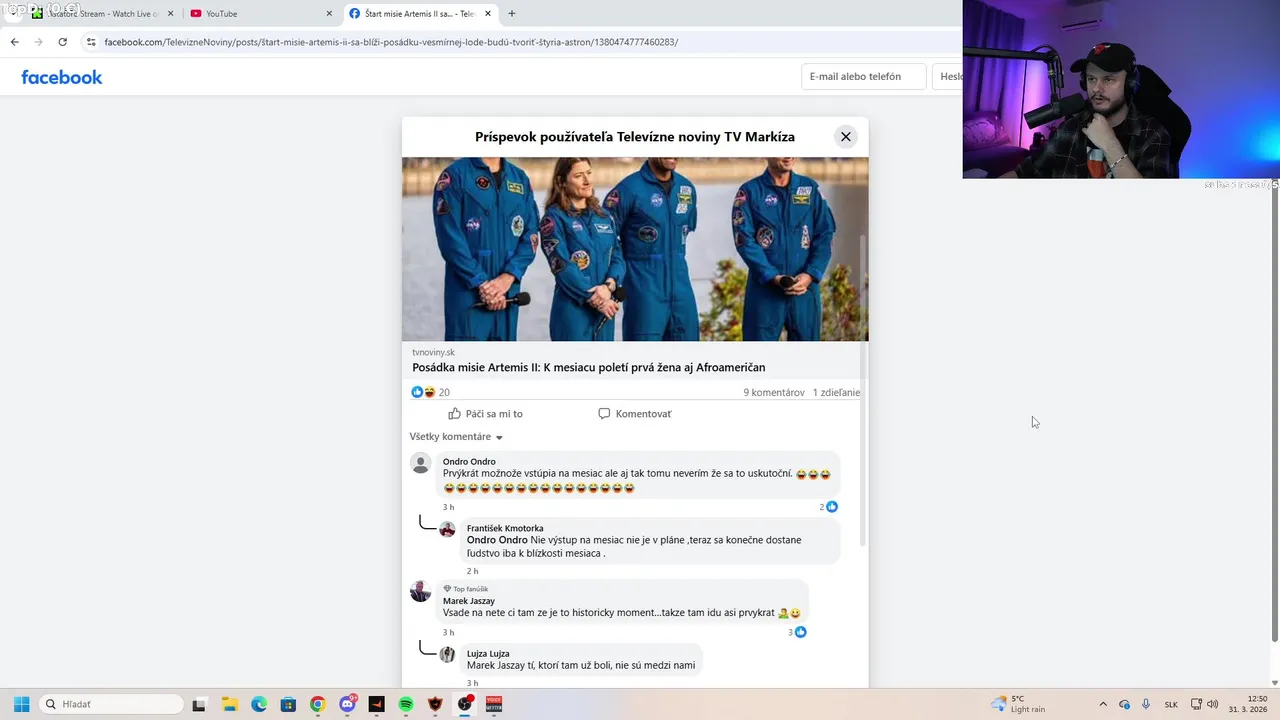The height and width of the screenshot is (720, 1280).
Task: Open the Artemis II astronauts article image
Action: (x=635, y=249)
